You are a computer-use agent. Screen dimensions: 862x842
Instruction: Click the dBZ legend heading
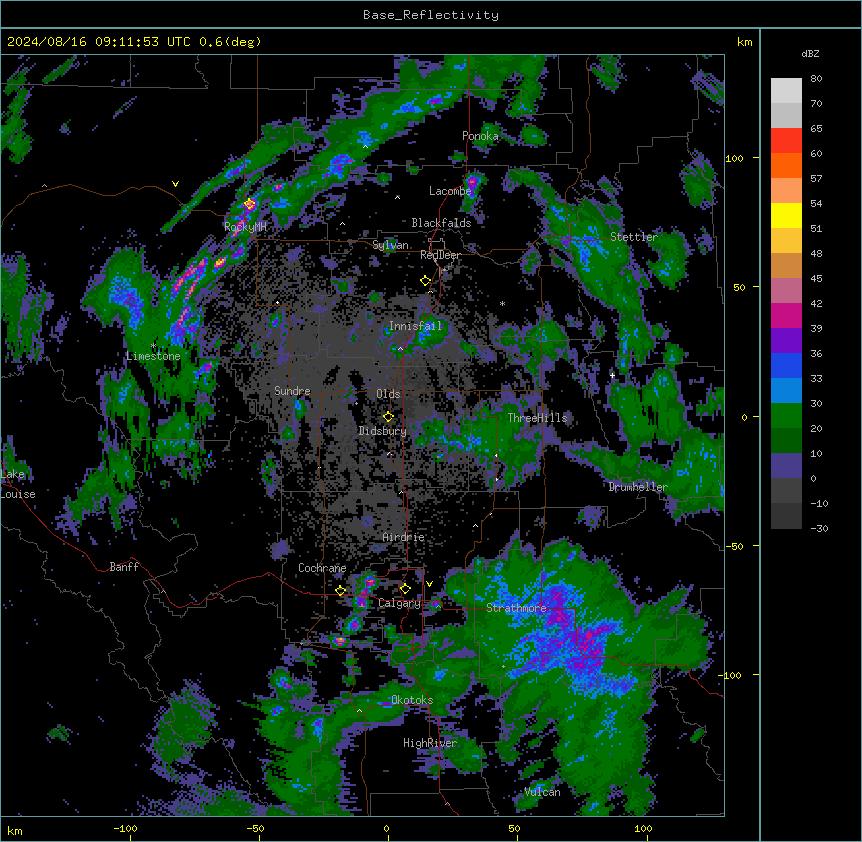(x=810, y=53)
